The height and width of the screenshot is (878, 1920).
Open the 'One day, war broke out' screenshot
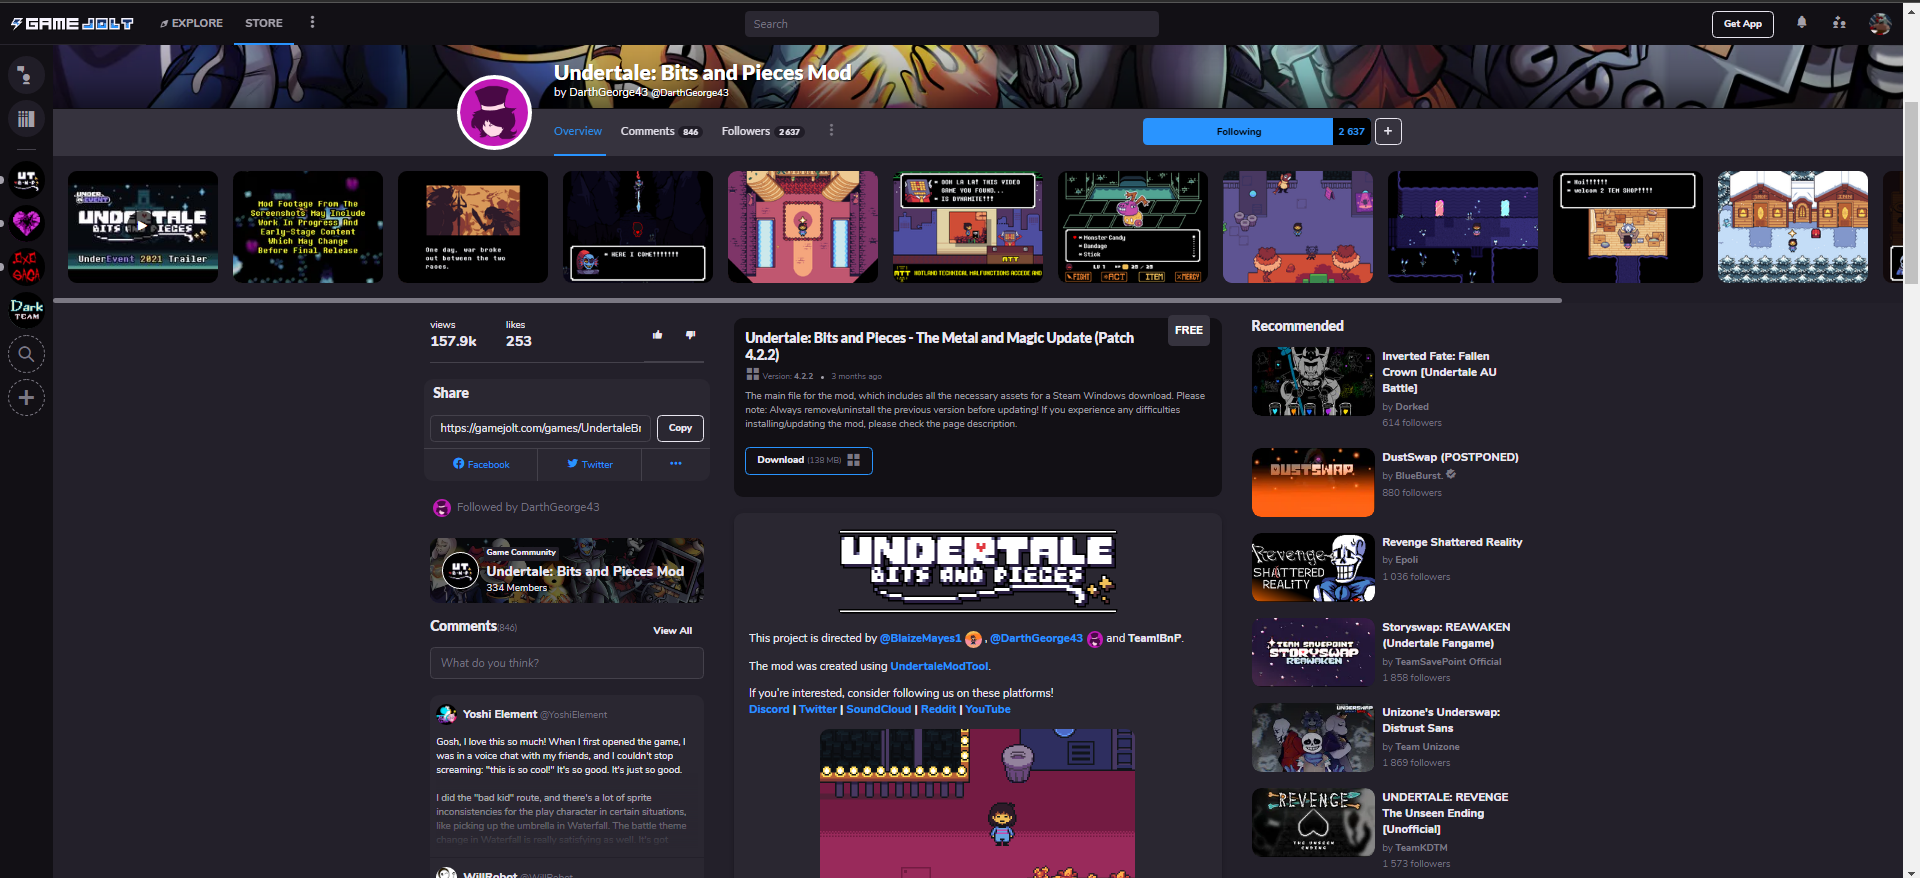point(473,227)
